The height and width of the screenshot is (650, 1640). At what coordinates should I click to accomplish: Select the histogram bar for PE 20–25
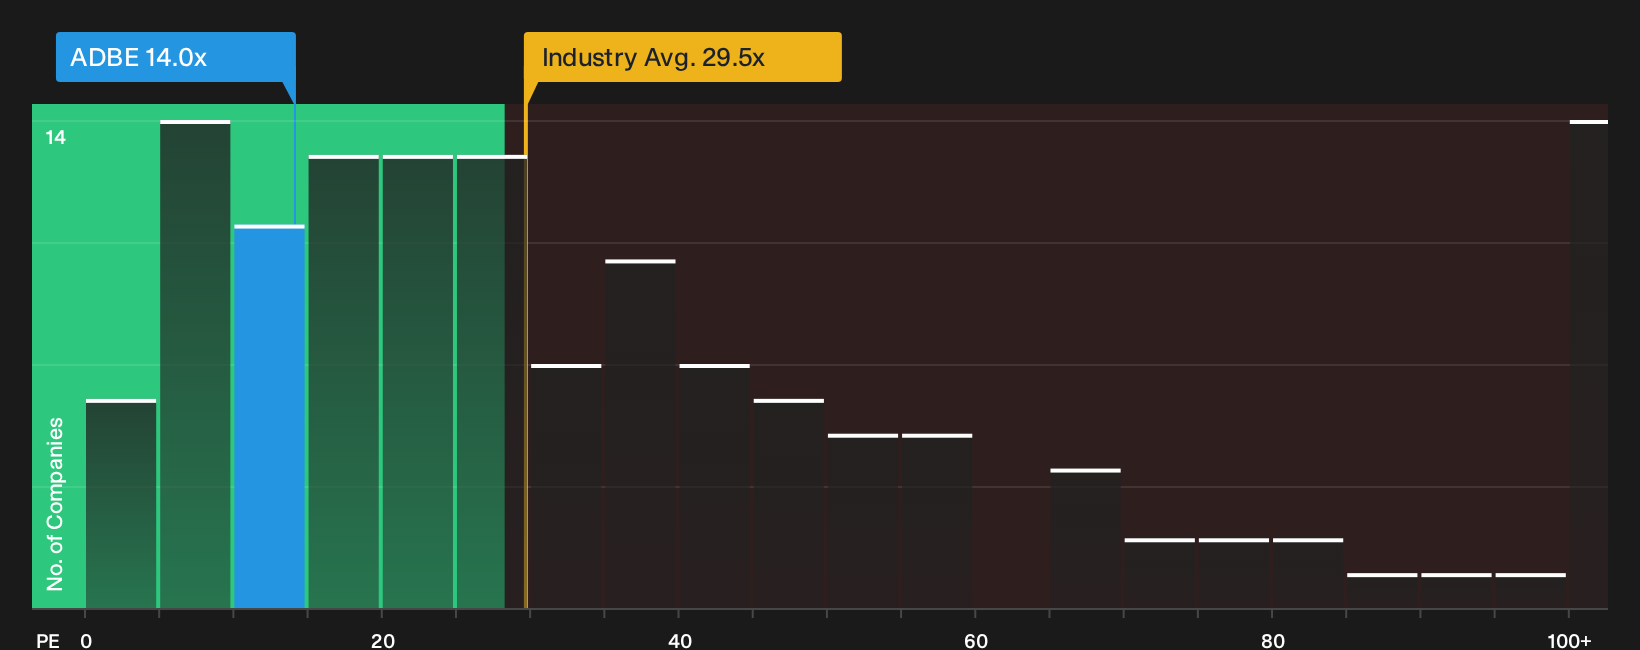(x=418, y=382)
